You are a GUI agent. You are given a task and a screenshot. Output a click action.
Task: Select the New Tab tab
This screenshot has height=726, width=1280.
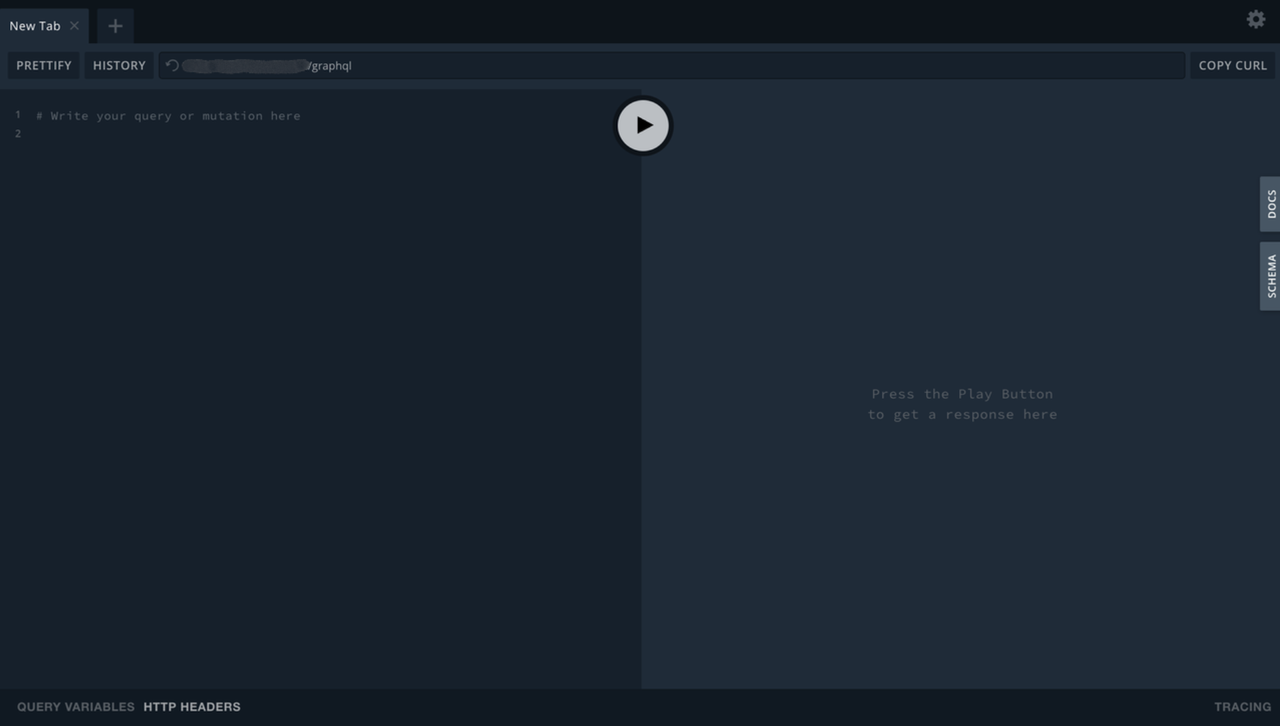(x=35, y=25)
